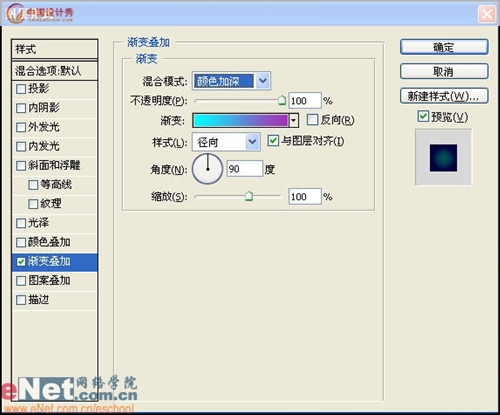This screenshot has height=415, width=500.
Task: Select the 斜面和浮雕 list entry label
Action: coord(54,165)
